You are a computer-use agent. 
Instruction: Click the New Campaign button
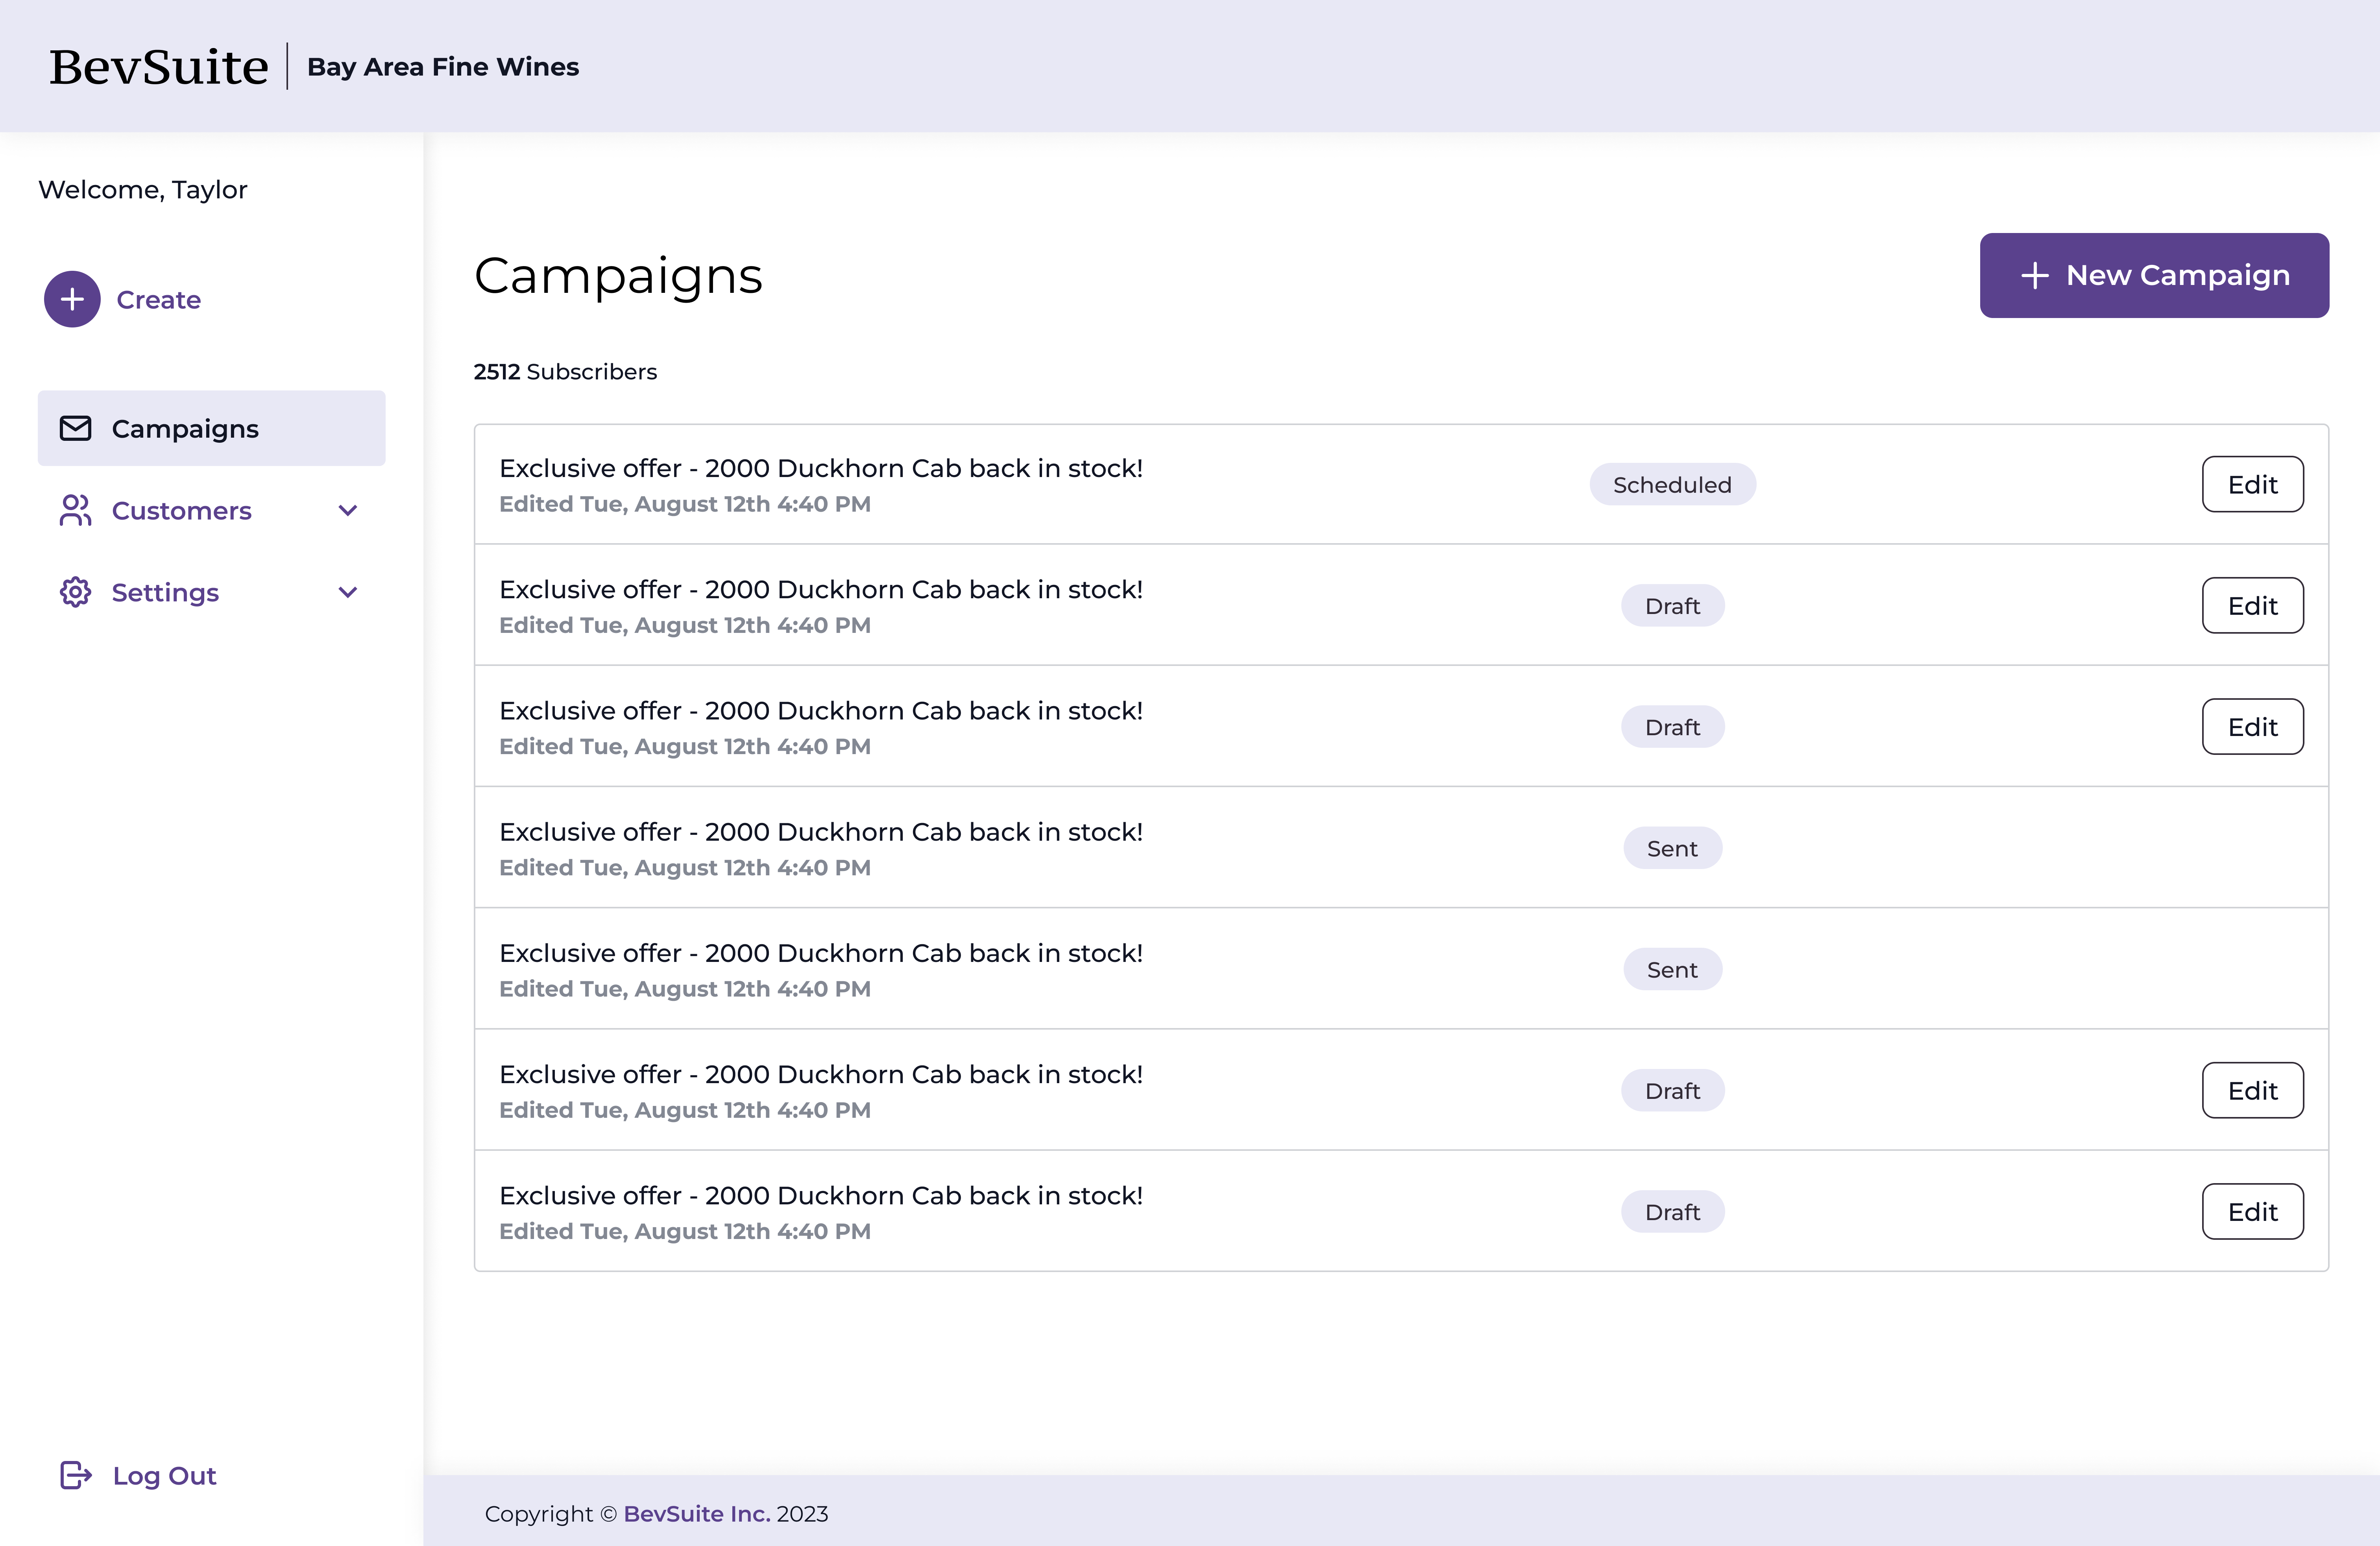[2154, 275]
